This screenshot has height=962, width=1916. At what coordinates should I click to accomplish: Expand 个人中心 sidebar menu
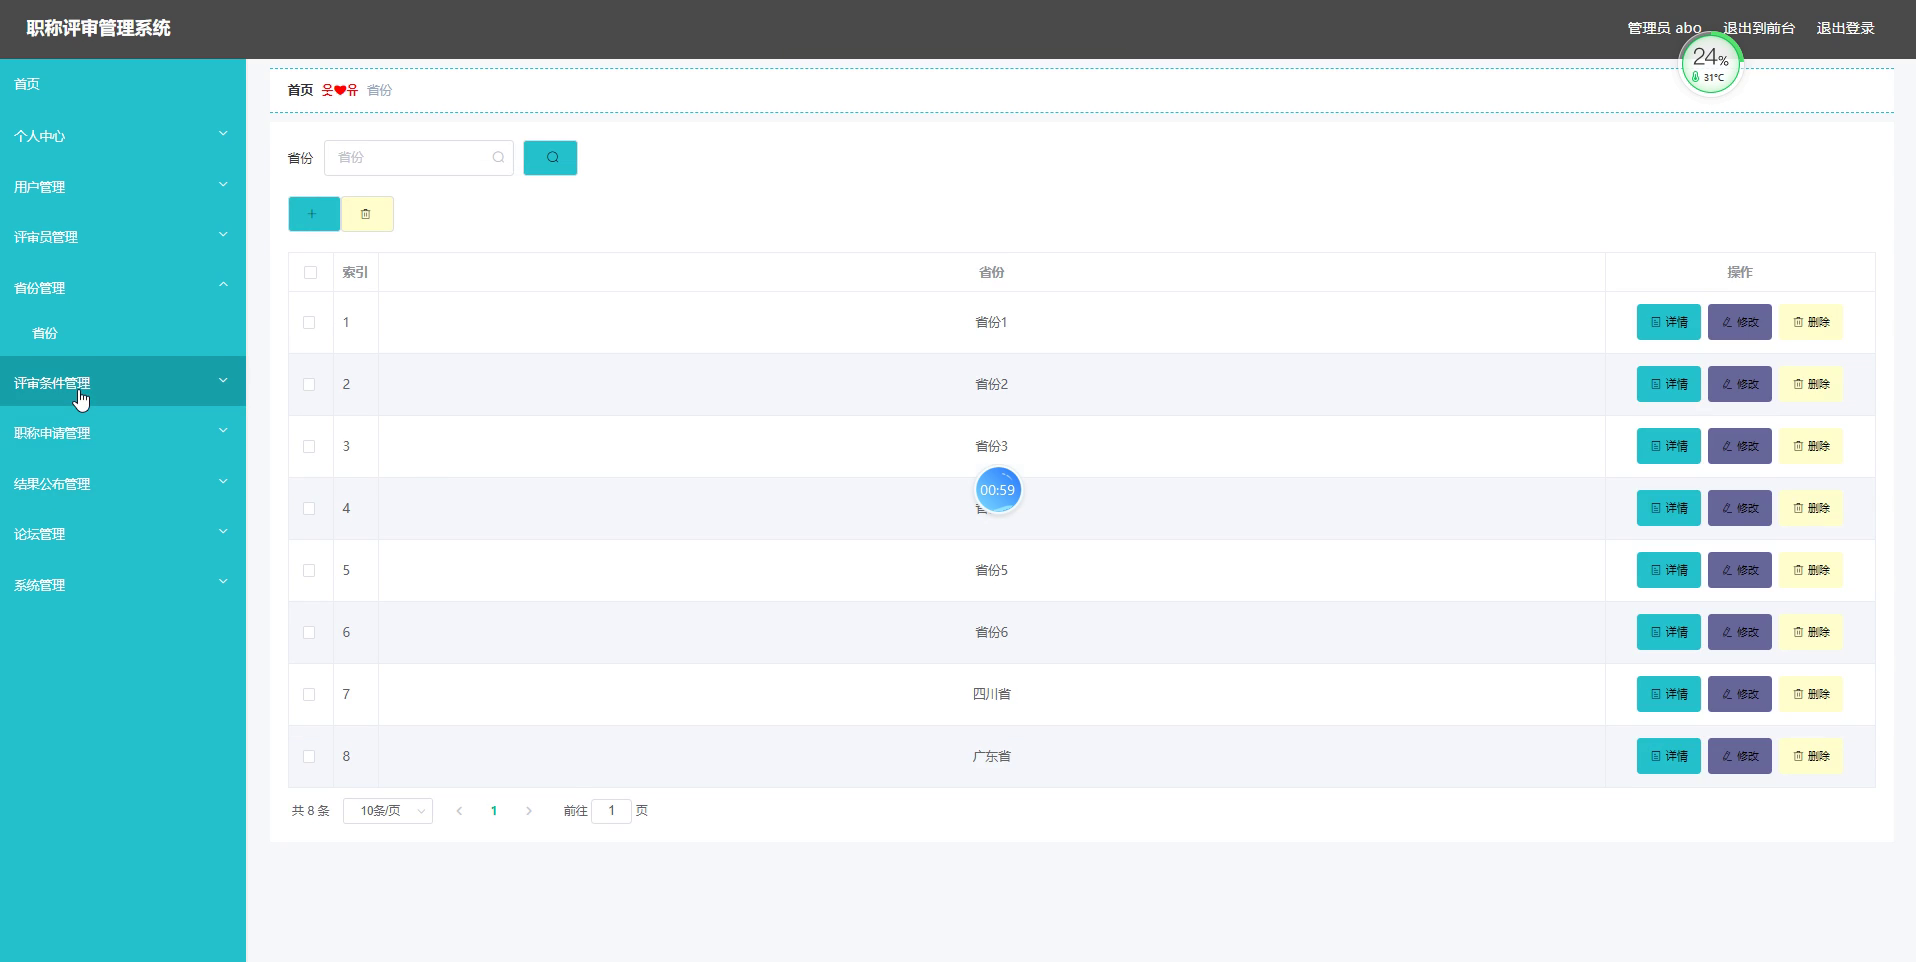tap(122, 136)
